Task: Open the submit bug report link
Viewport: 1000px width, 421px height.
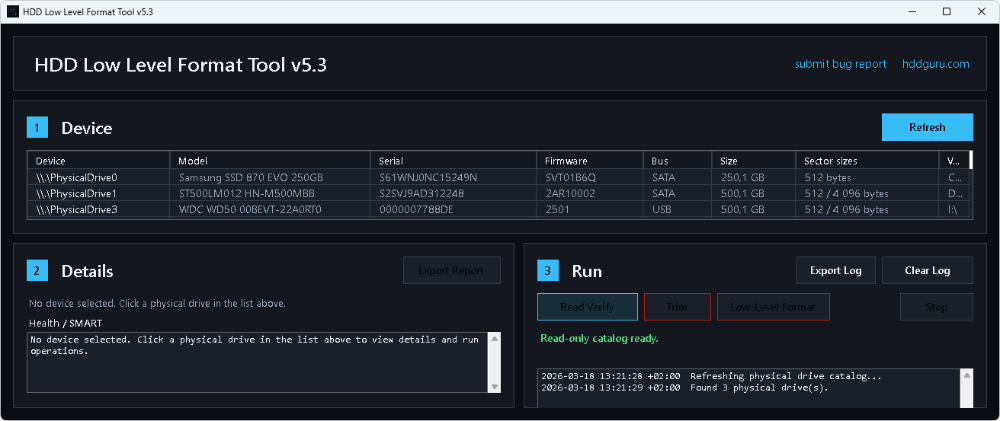Action: tap(840, 64)
